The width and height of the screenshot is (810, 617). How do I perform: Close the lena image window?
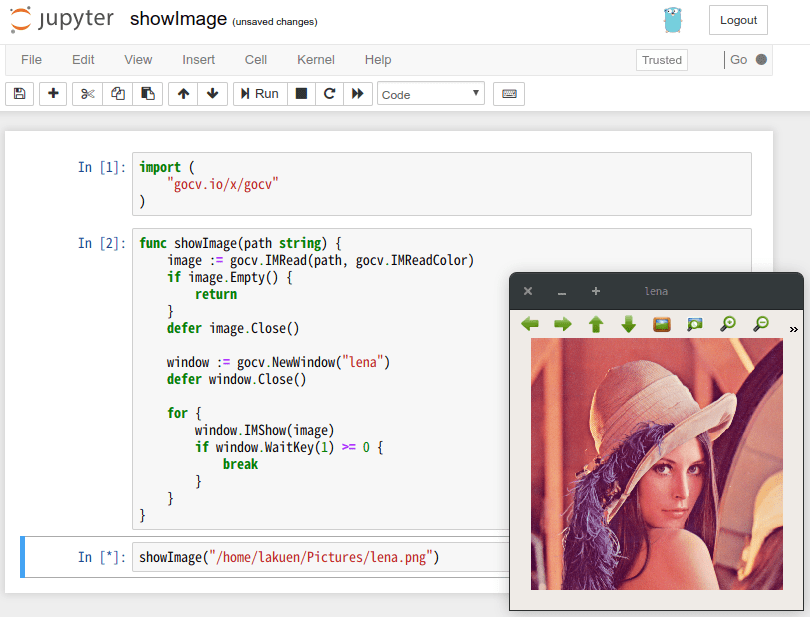pyautogui.click(x=527, y=291)
